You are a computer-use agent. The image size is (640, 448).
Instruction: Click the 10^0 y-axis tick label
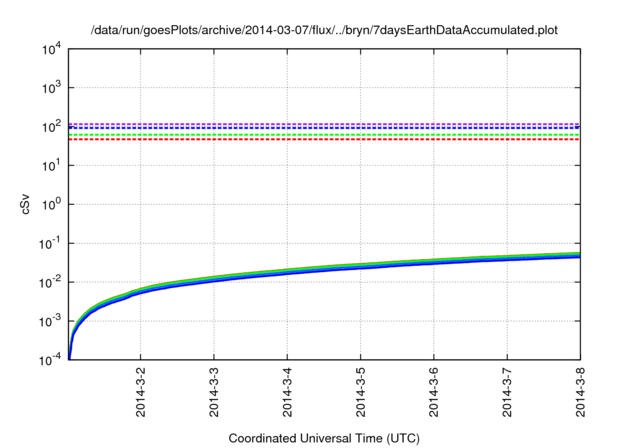pyautogui.click(x=52, y=204)
